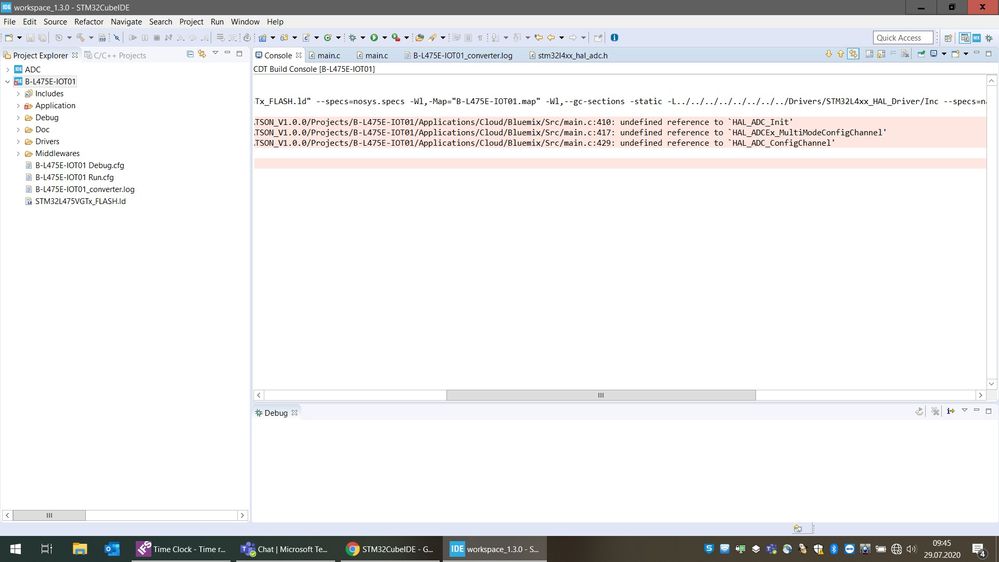The height and width of the screenshot is (562, 999).
Task: Open the Project menu
Action: 191,22
